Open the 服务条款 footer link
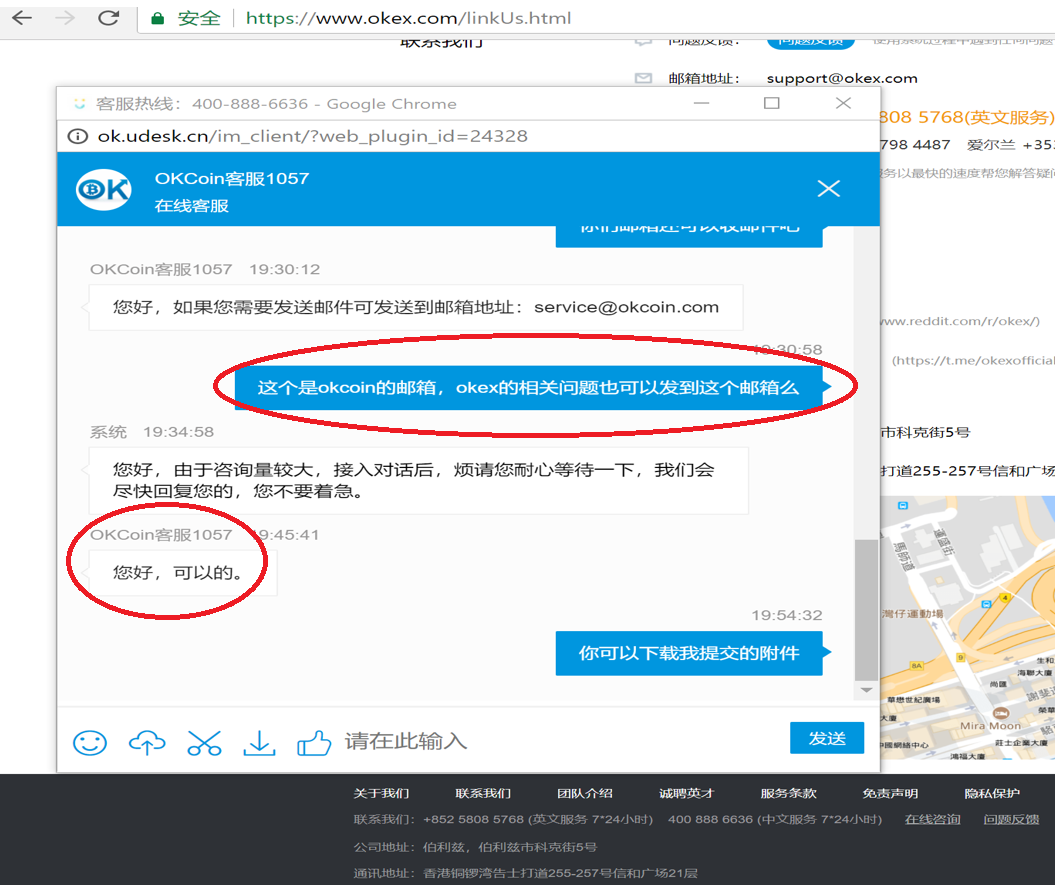 click(x=788, y=793)
